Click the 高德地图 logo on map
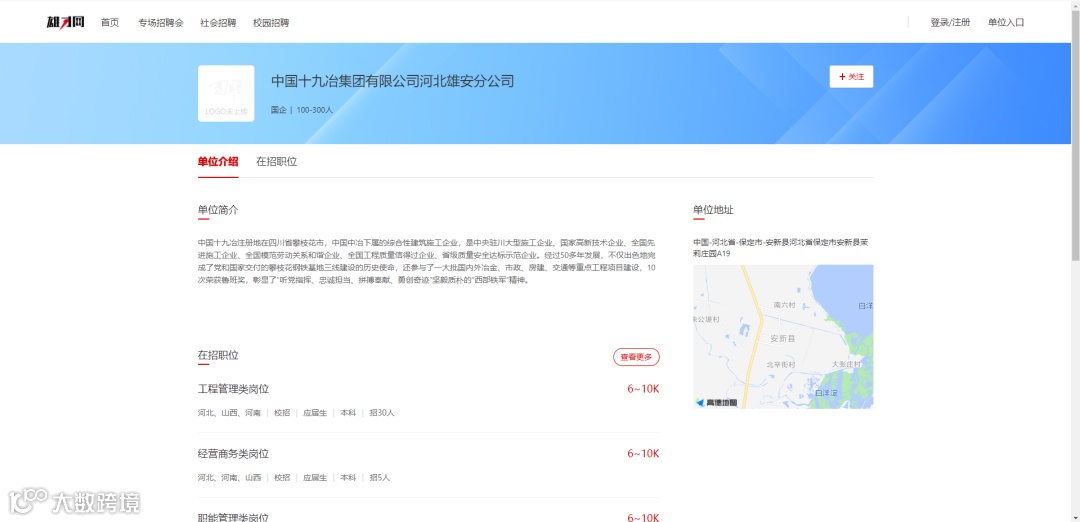 [716, 402]
